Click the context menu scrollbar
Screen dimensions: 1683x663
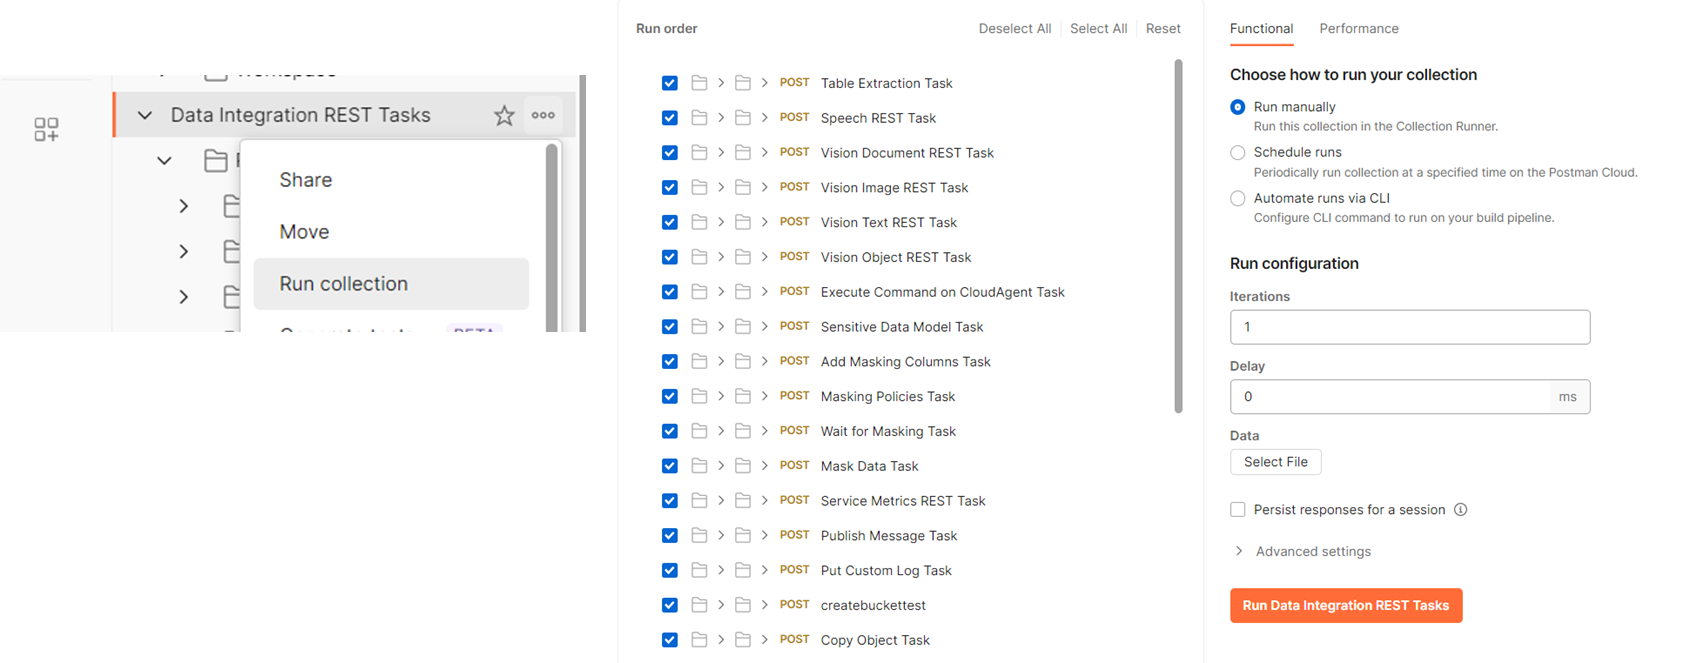(551, 238)
